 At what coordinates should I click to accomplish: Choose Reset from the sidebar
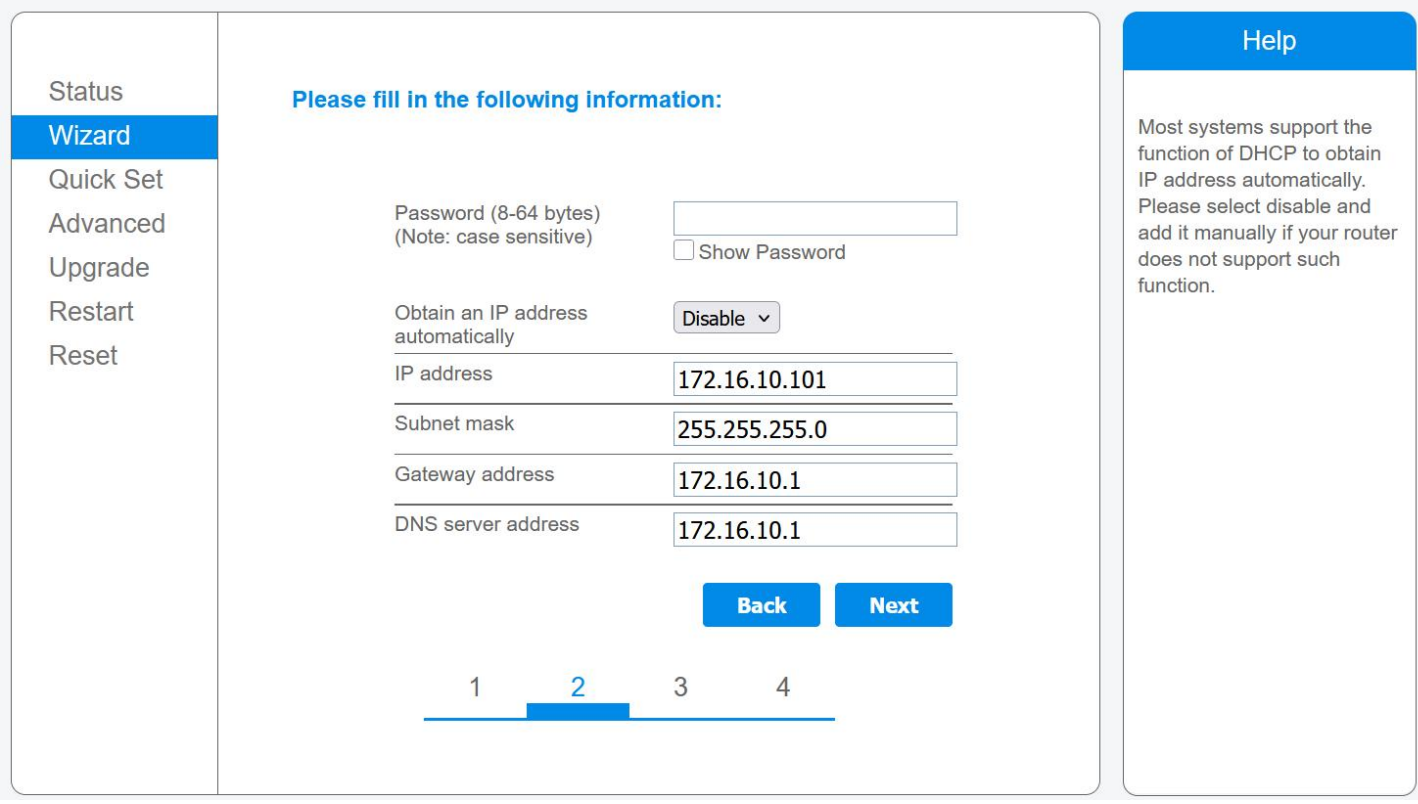83,356
